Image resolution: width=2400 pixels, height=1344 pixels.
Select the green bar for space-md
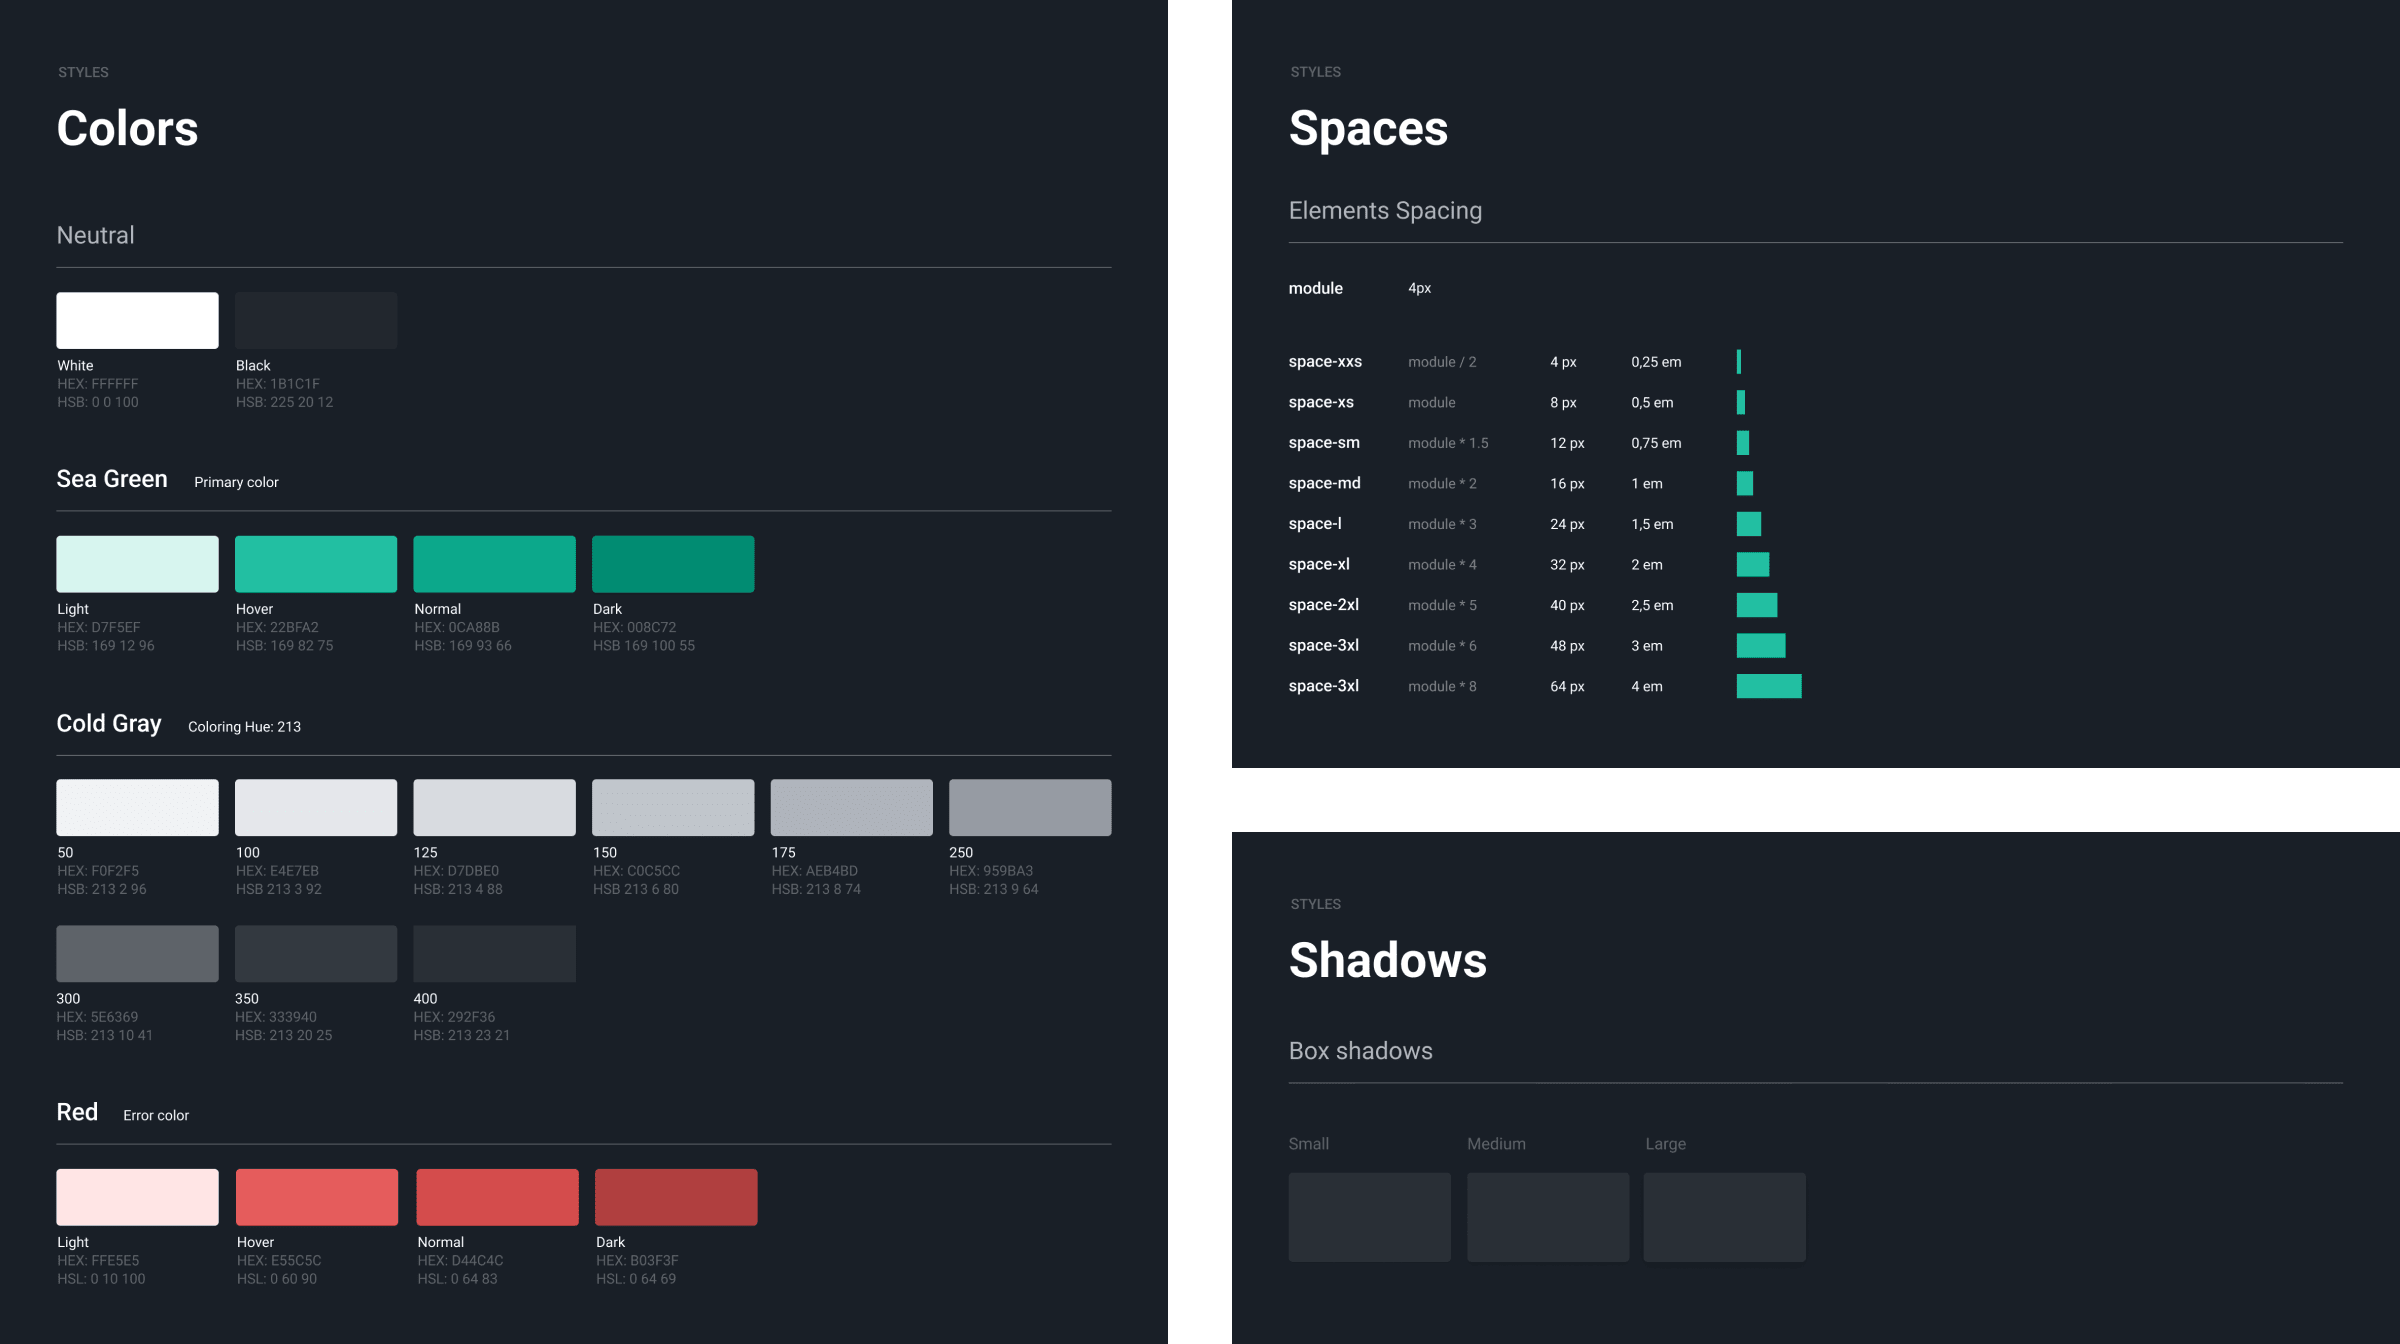point(1745,483)
